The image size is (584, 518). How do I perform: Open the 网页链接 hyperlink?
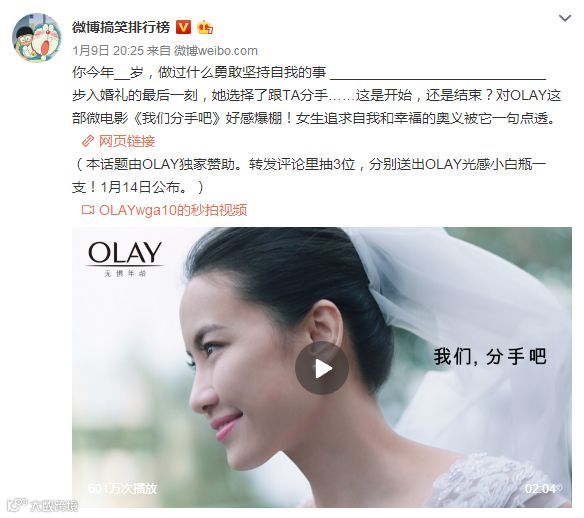click(x=127, y=141)
